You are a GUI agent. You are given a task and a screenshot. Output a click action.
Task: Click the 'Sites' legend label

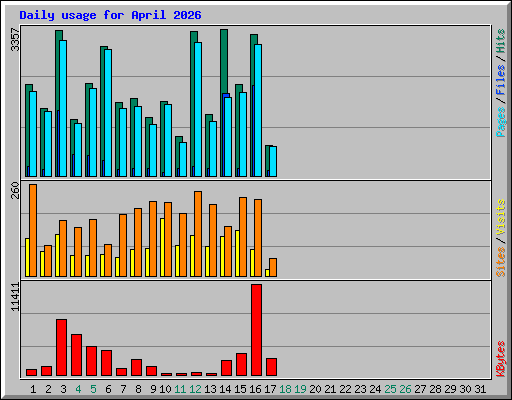click(500, 262)
